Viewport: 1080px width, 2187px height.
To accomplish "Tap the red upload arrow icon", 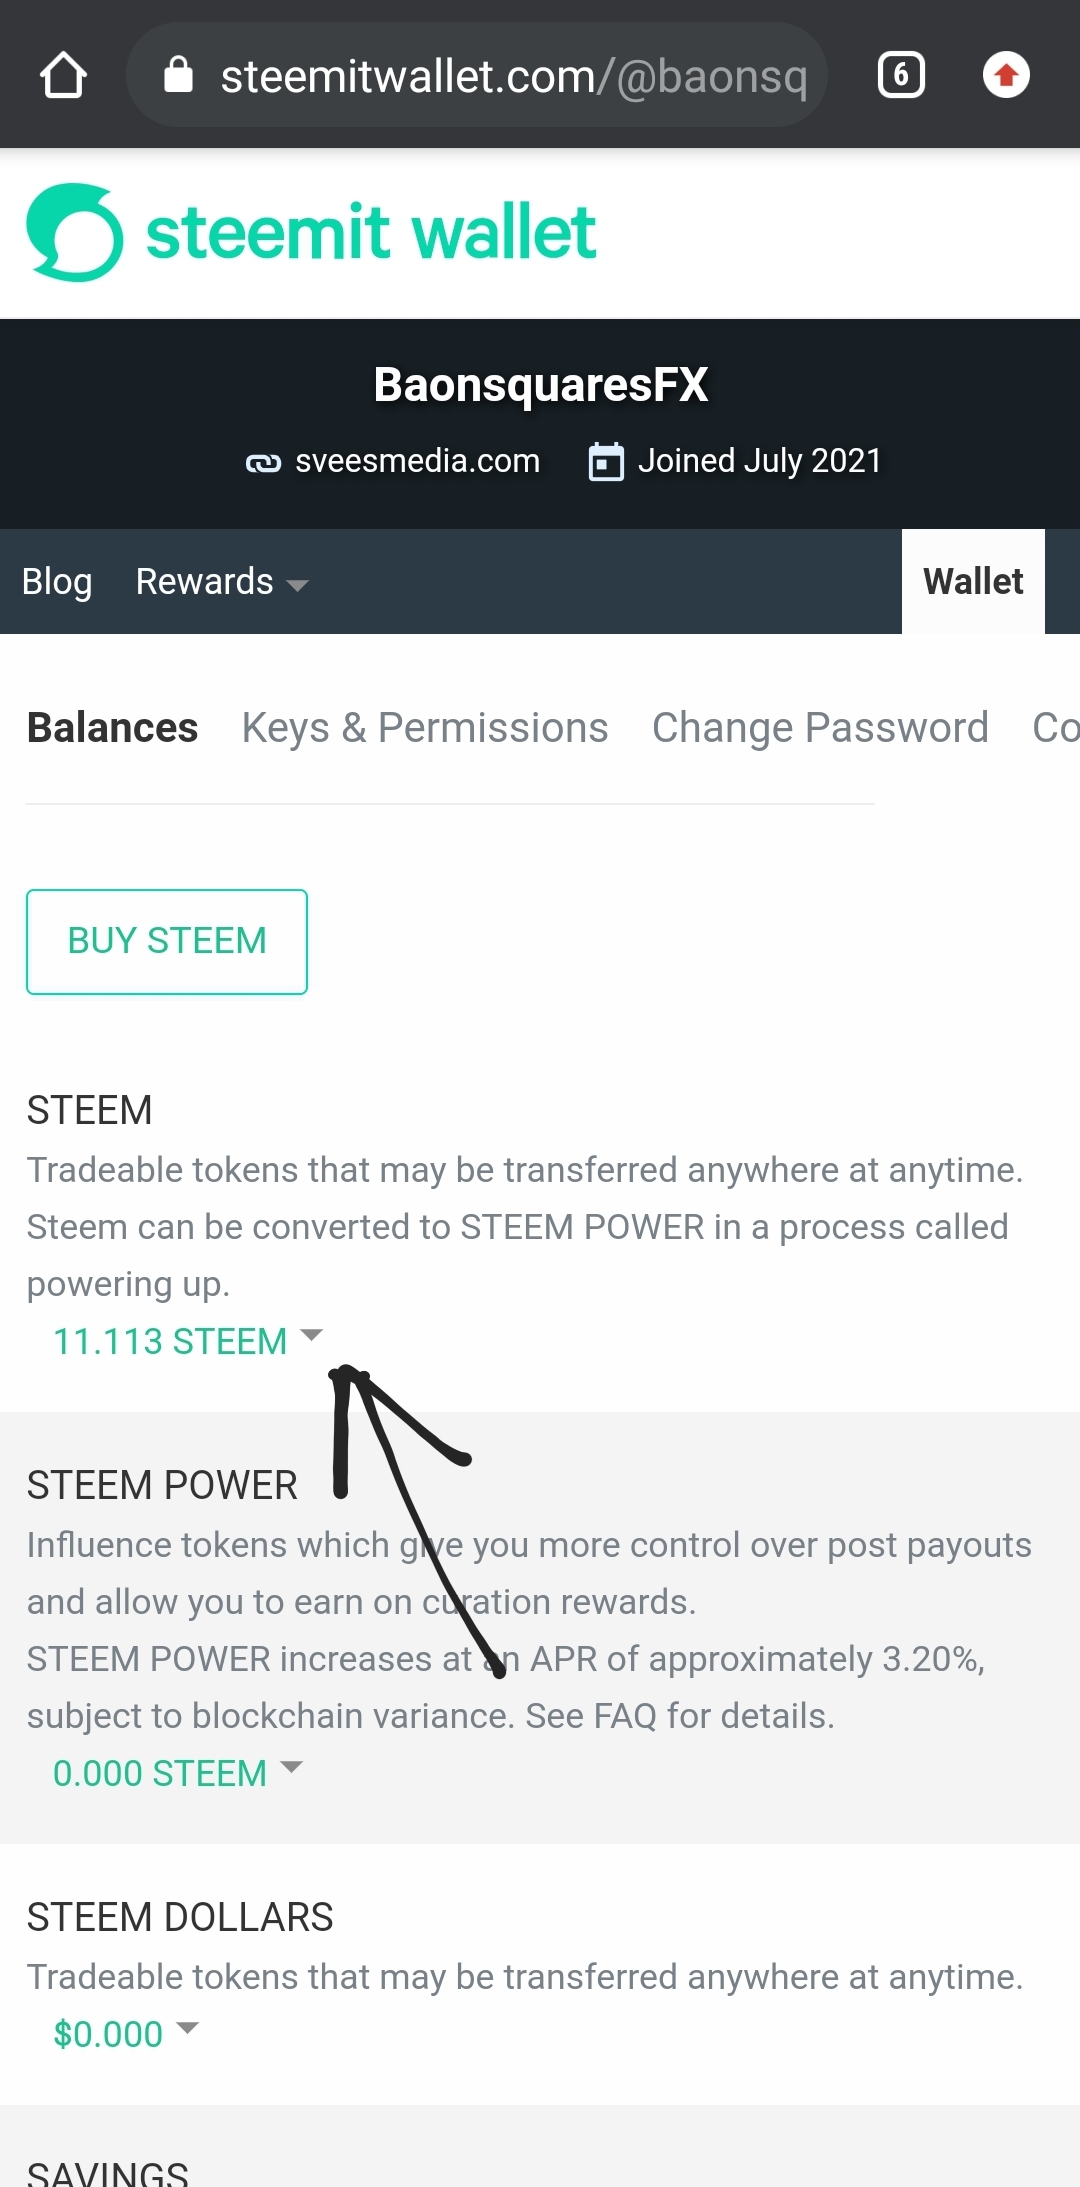I will pos(1006,75).
